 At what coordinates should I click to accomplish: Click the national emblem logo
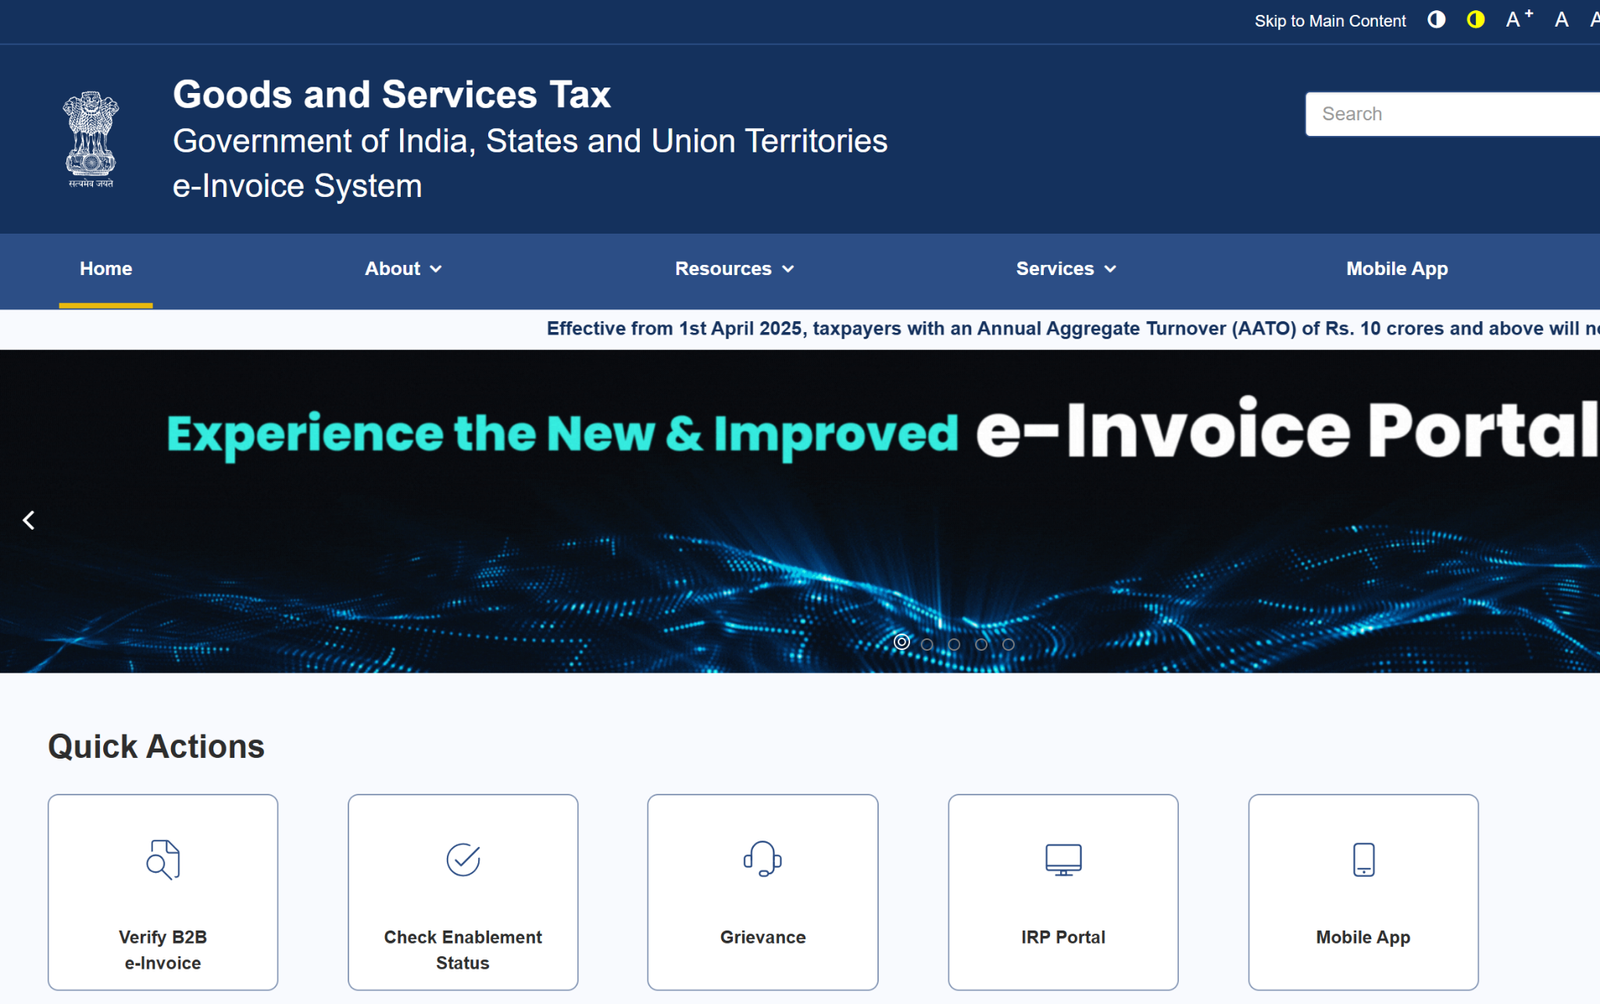tap(90, 138)
